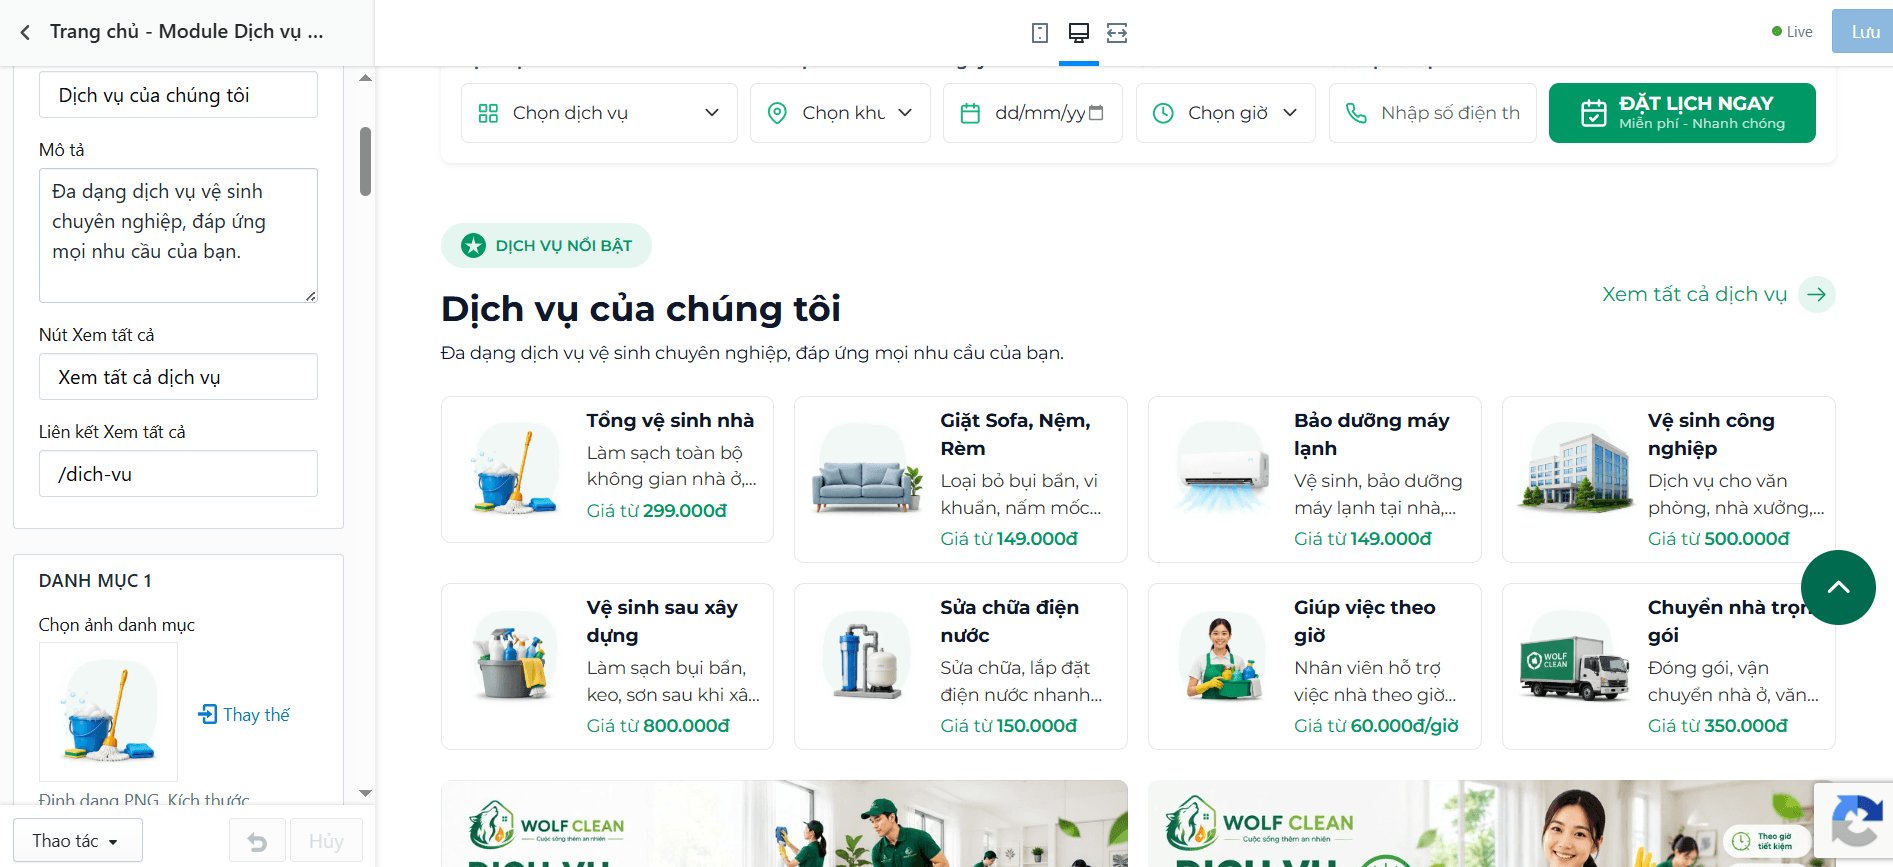This screenshot has height=867, width=1893.
Task: Click the 'DỊCH VỤ NỔI BẬT' badge
Action: click(546, 245)
